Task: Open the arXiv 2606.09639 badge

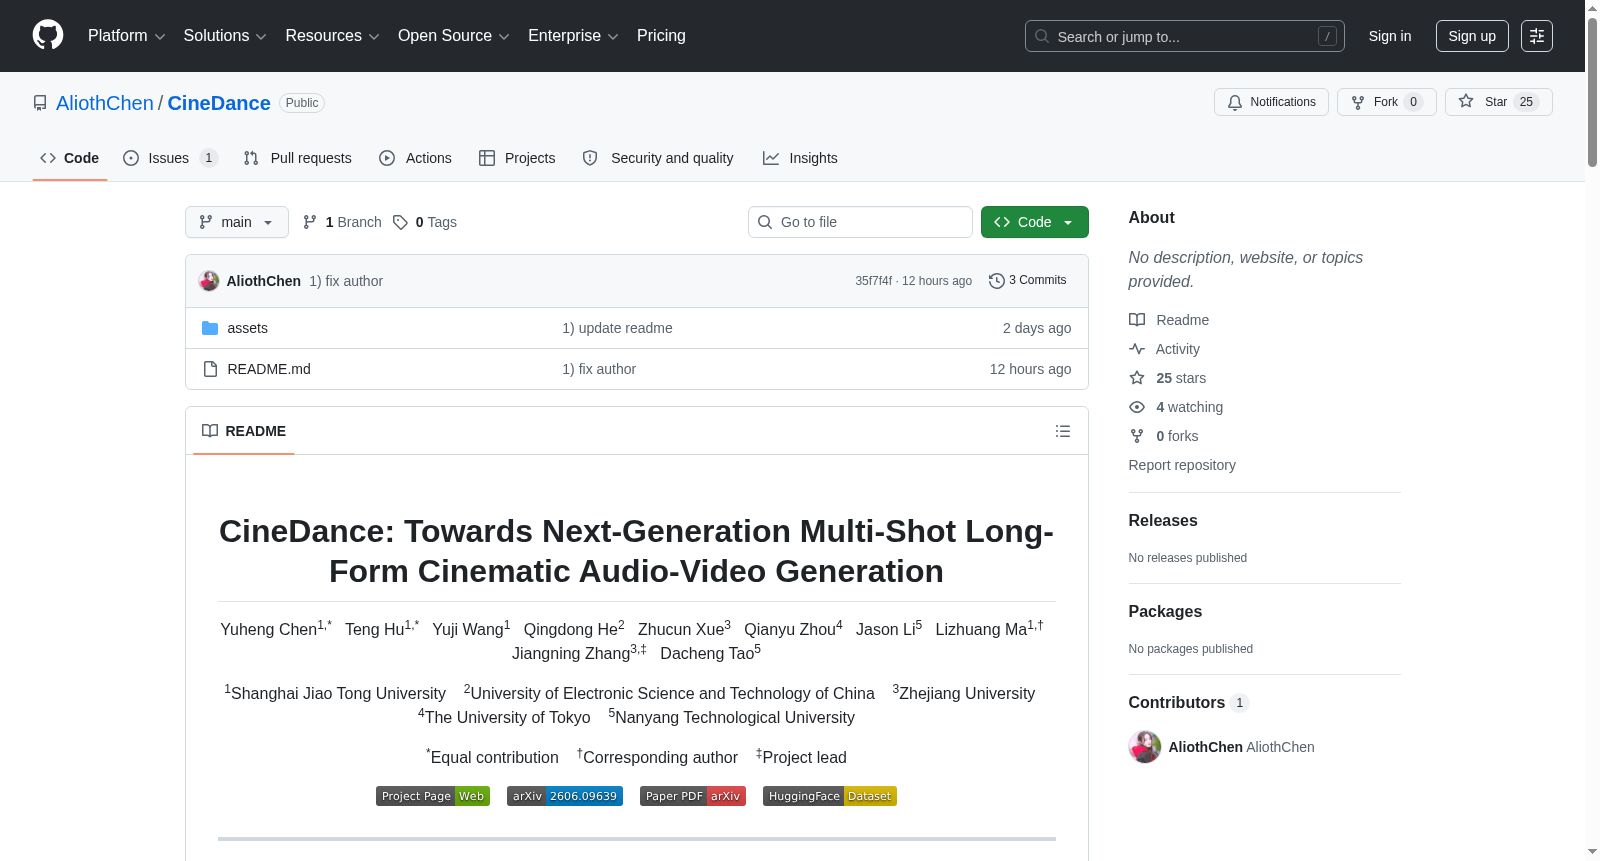Action: coord(565,796)
